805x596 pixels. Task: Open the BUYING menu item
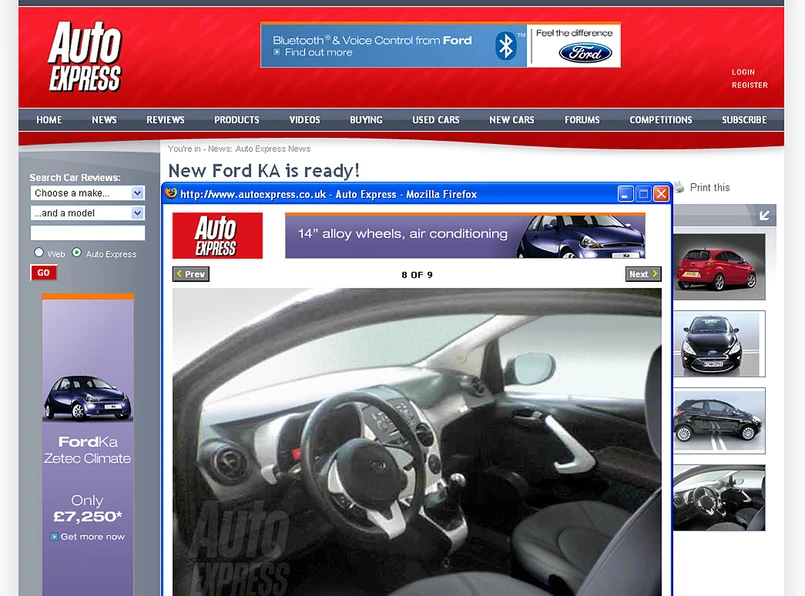click(x=366, y=120)
